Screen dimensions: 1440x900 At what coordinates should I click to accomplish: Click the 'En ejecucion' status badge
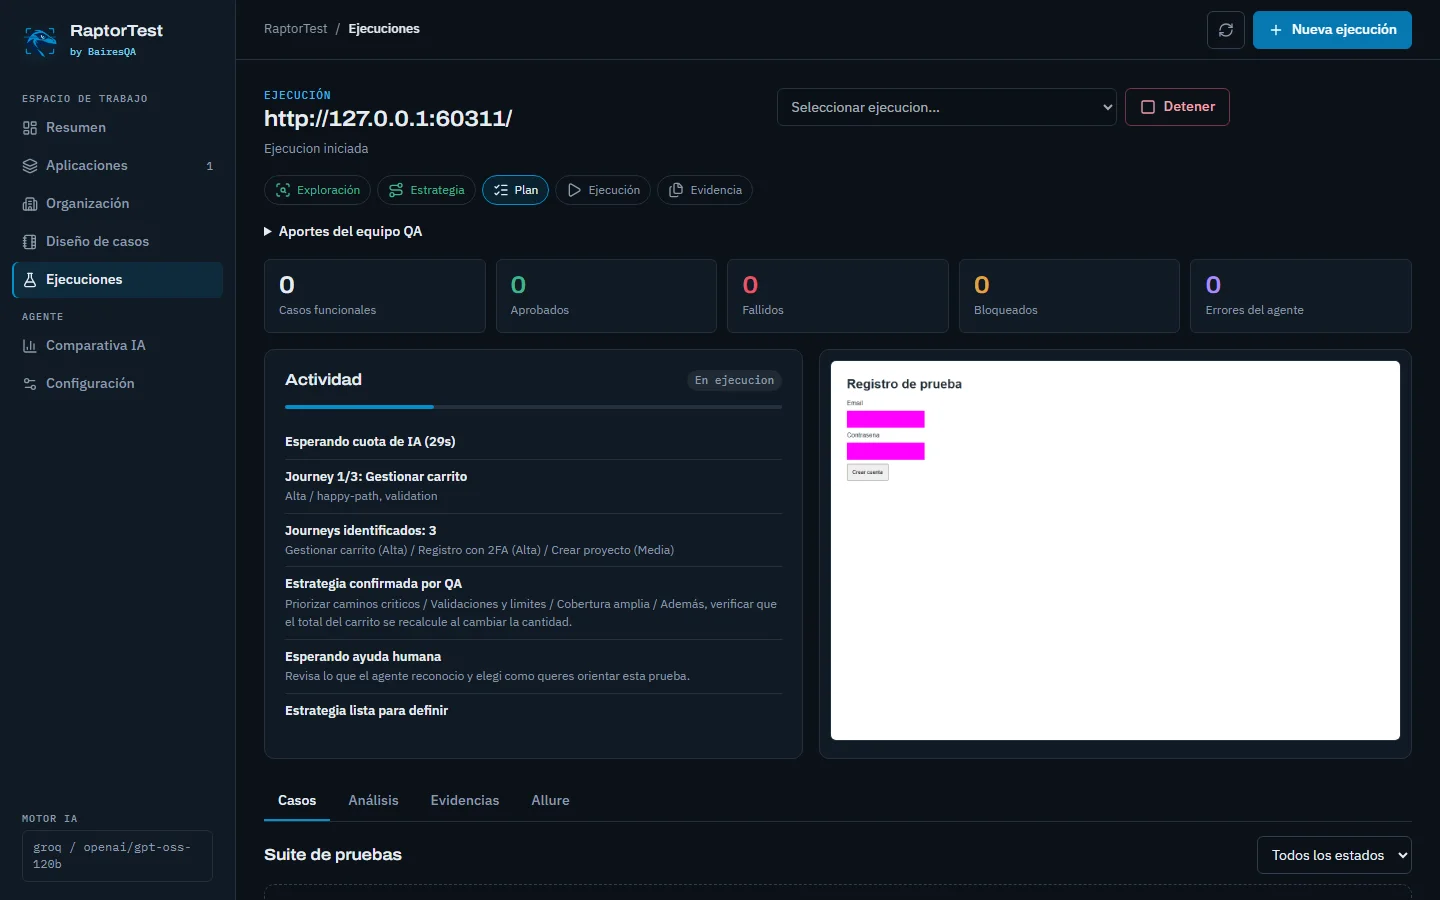(734, 380)
